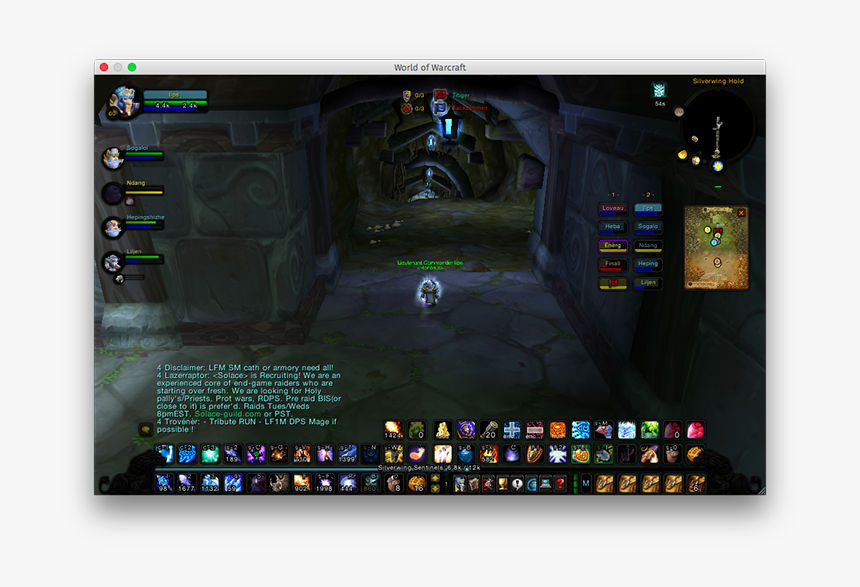
Task: Use the hammer item with count 20
Action: coord(489,430)
